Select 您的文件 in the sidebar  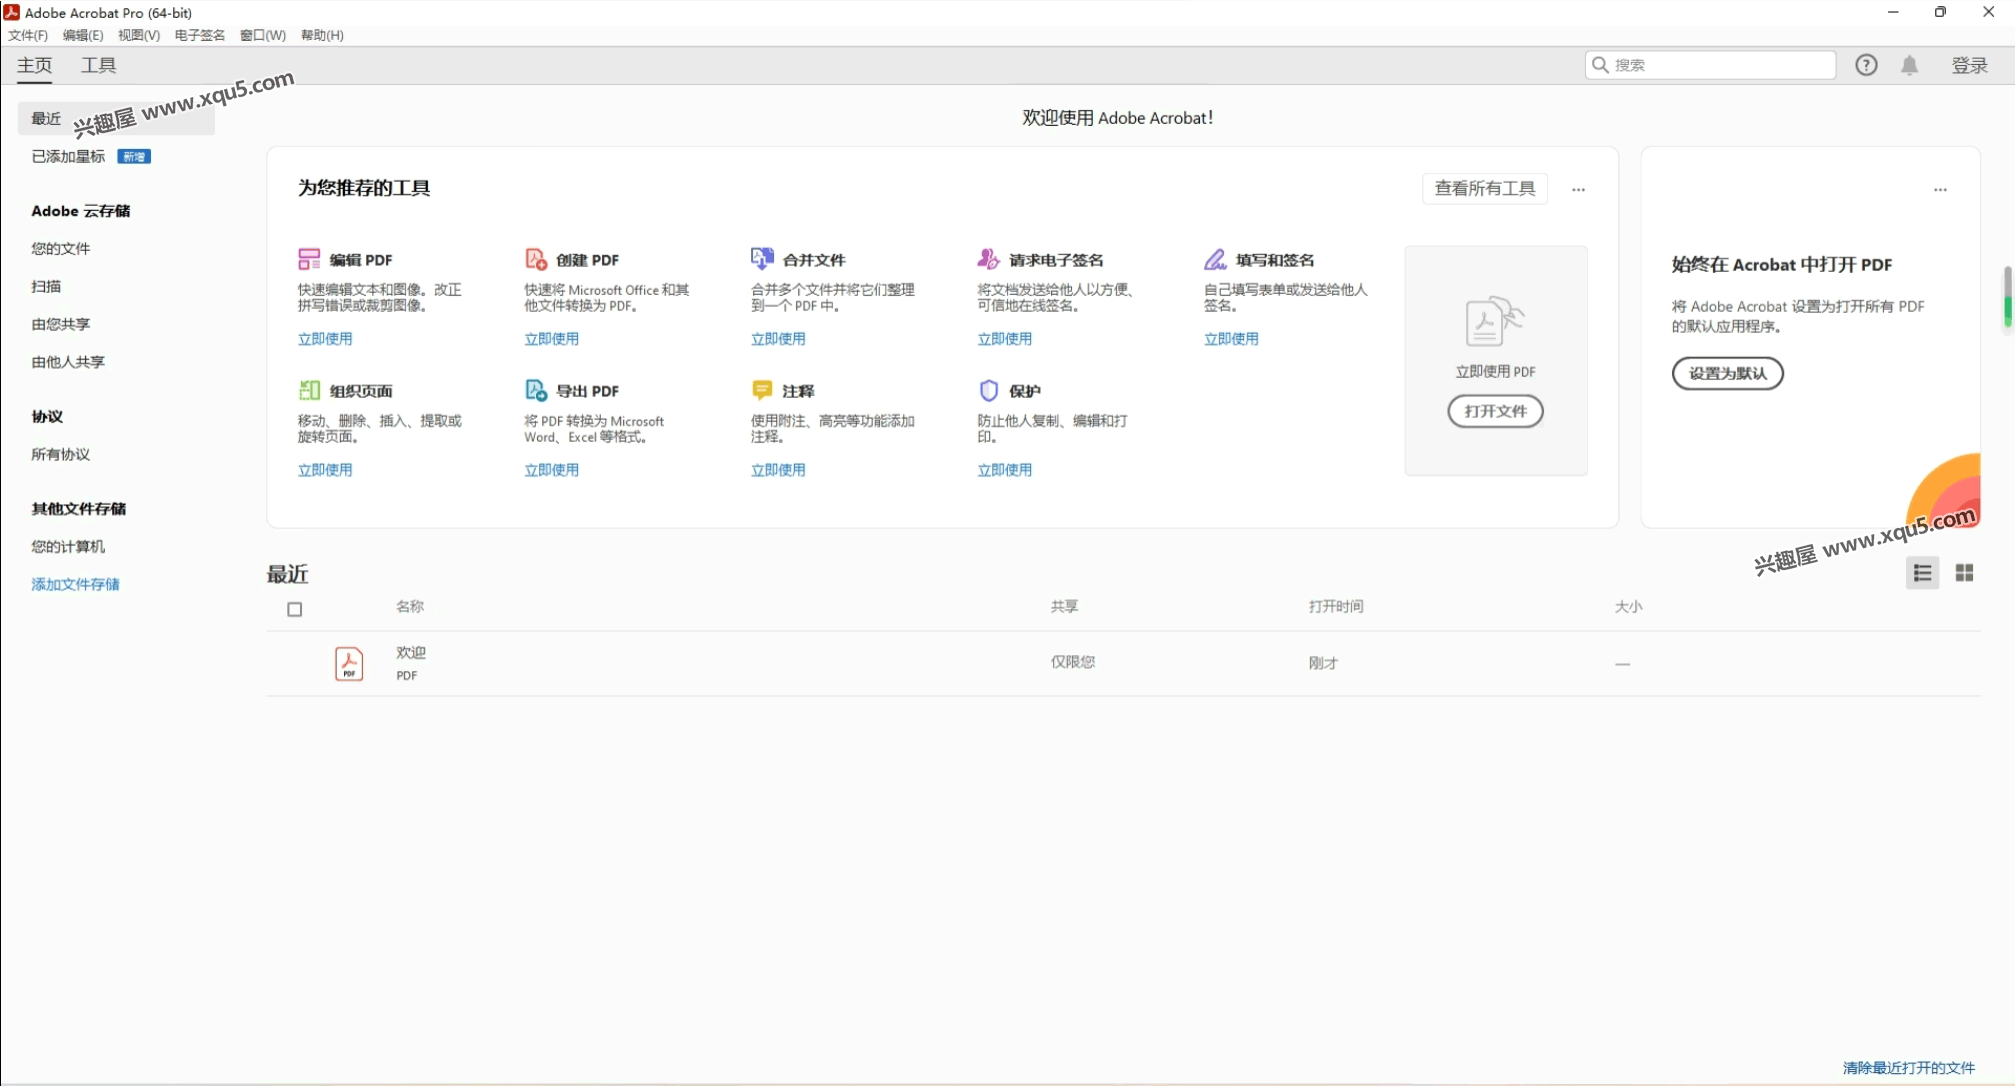pos(61,248)
